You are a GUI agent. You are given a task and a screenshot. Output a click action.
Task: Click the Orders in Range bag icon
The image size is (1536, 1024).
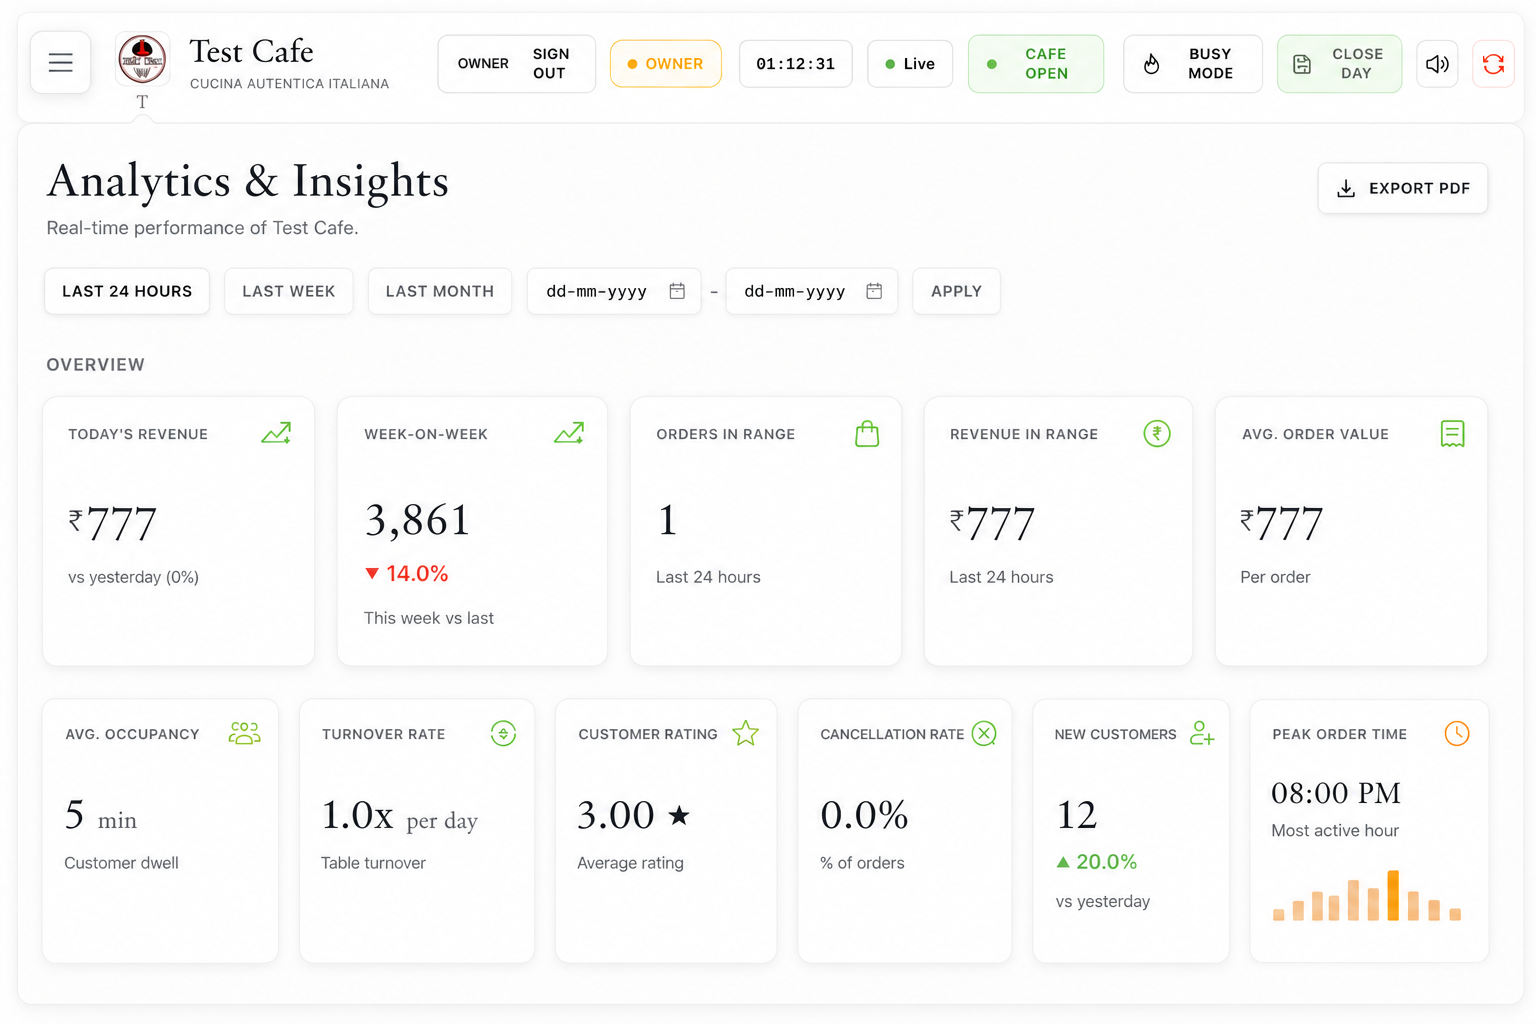[x=867, y=433]
